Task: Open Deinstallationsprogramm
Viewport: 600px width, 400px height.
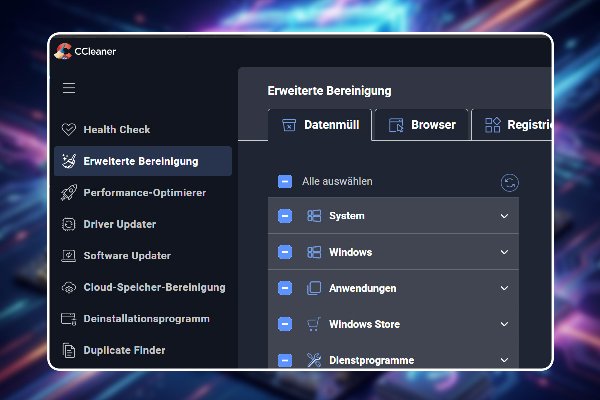Action: (x=143, y=318)
